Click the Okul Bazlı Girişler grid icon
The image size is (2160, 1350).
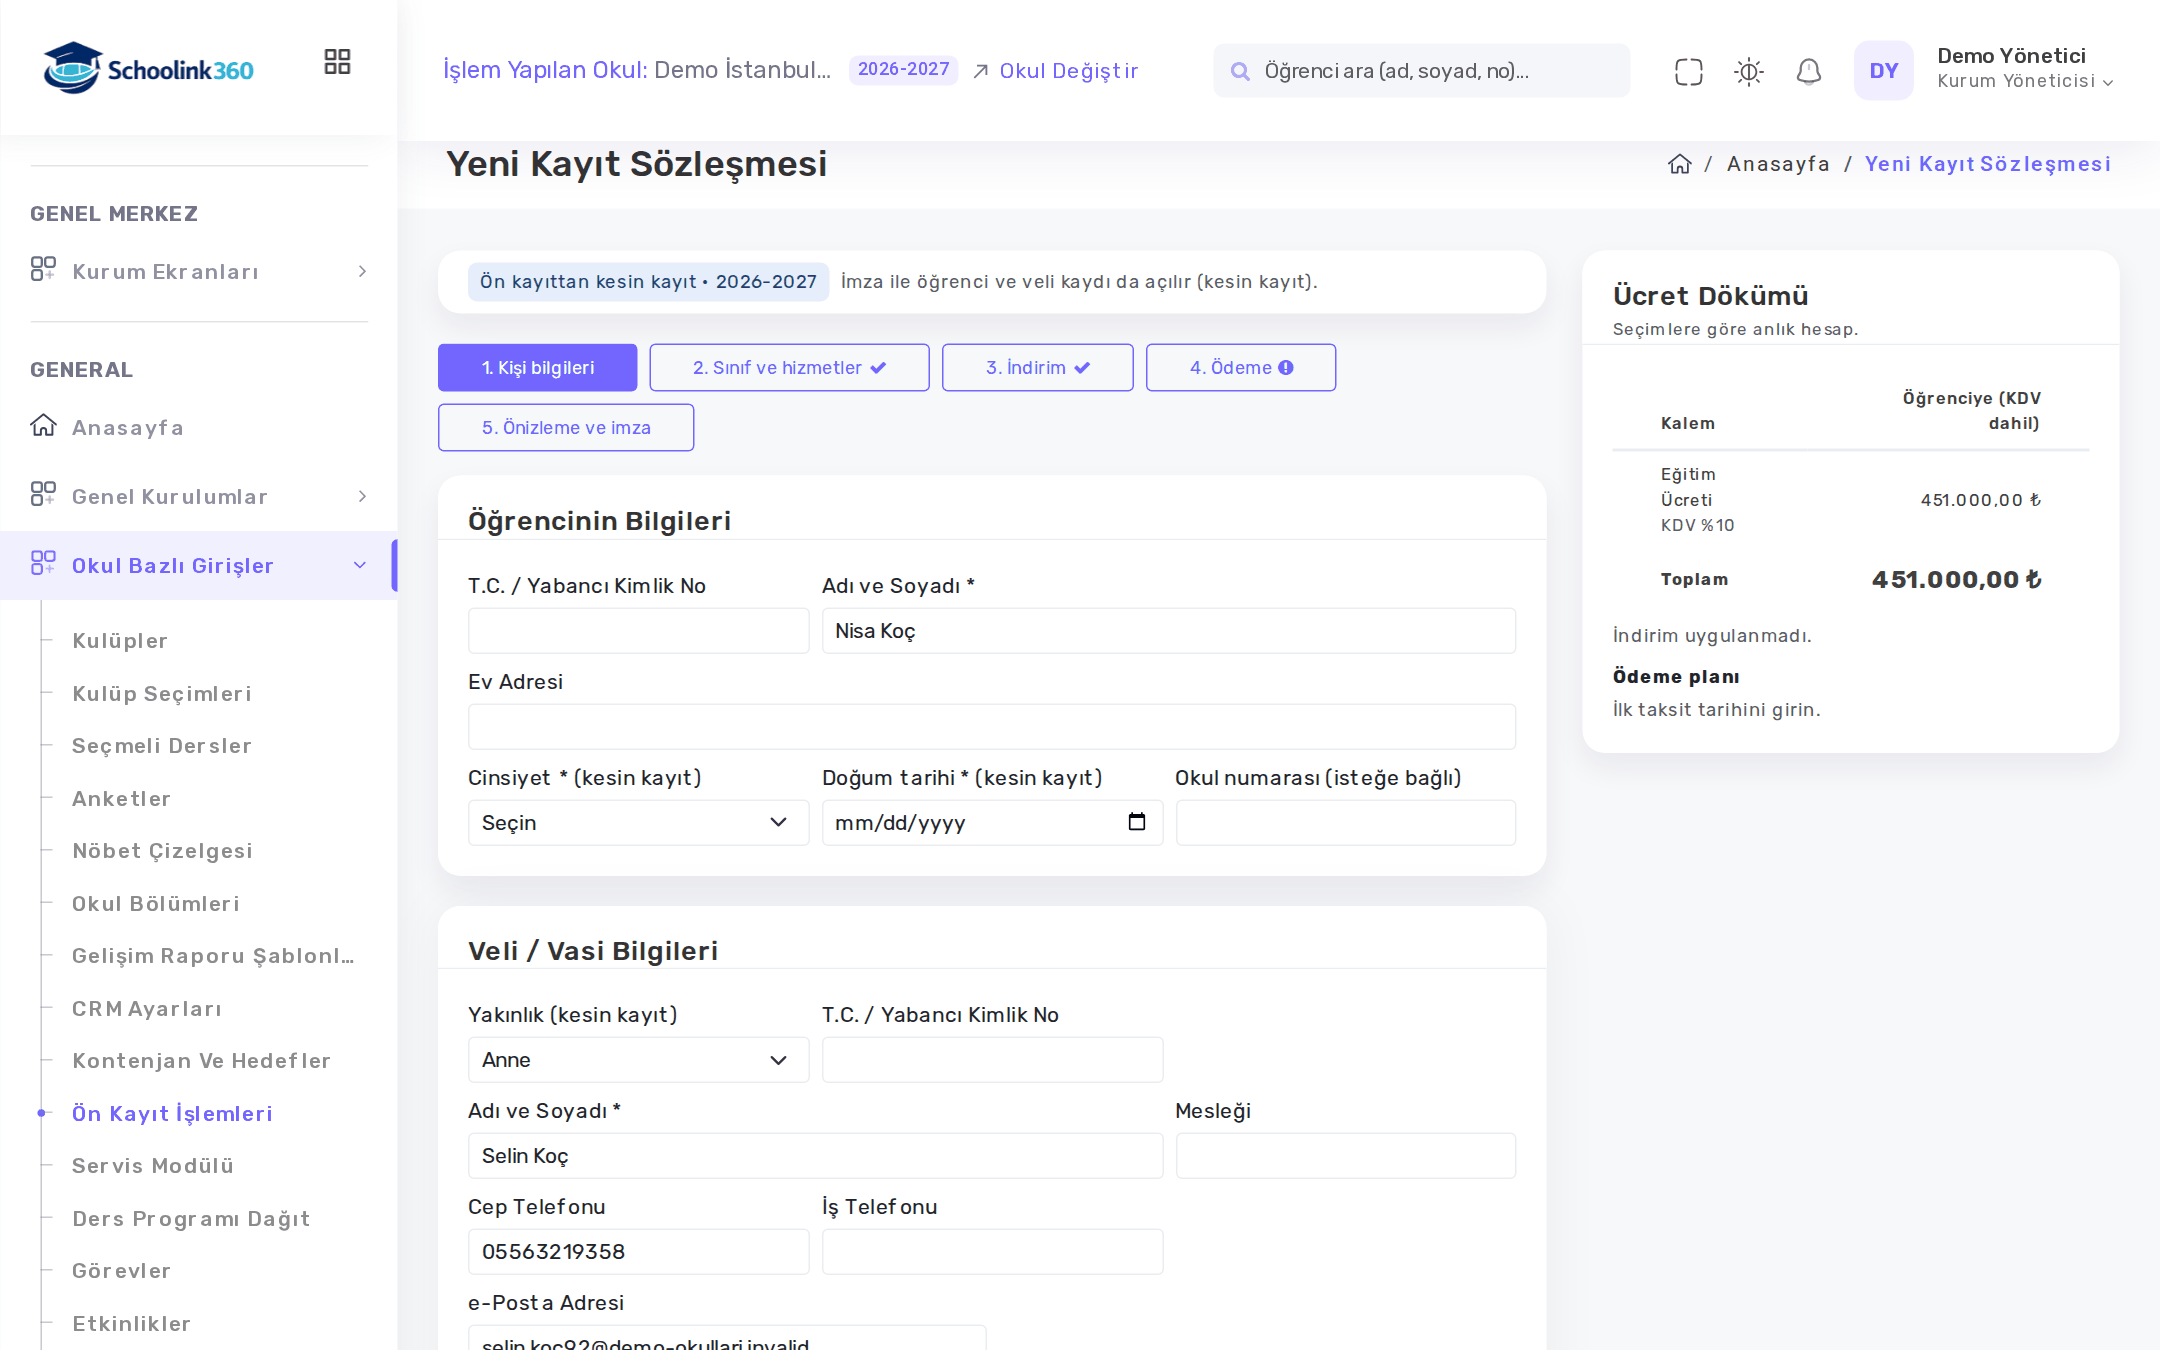click(x=43, y=563)
